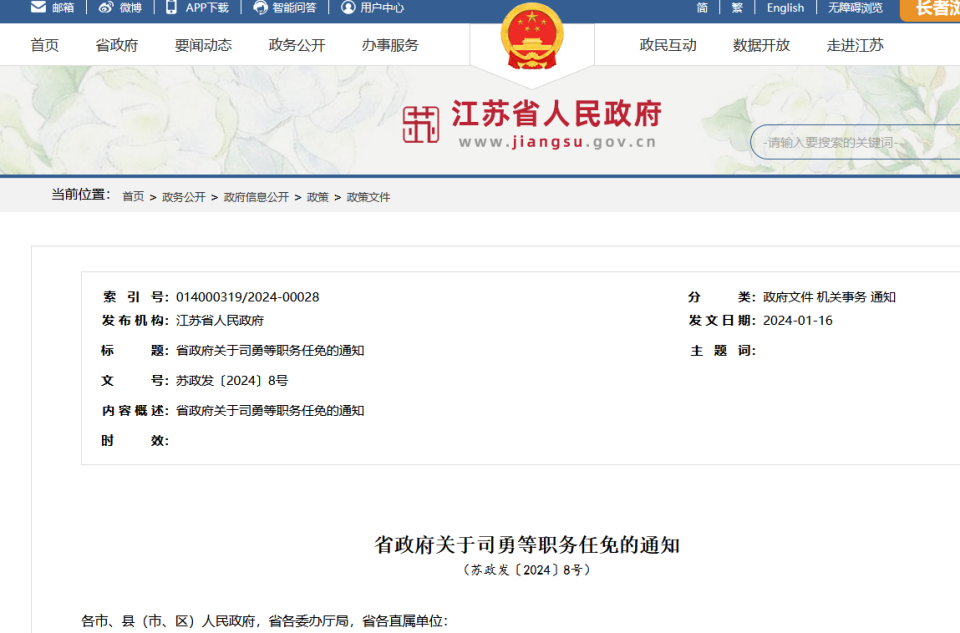Open 微博 via the Weibo icon

click(x=105, y=9)
